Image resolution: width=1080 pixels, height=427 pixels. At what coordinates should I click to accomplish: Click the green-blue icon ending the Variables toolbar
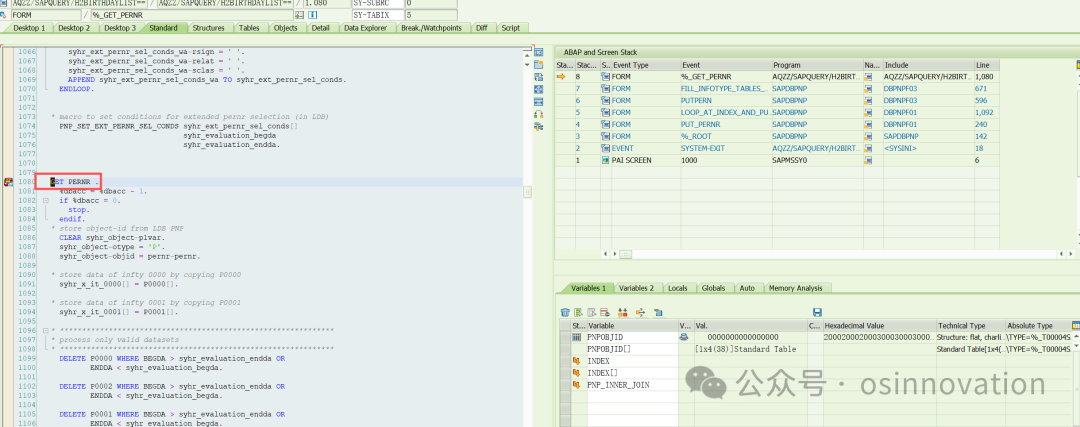[x=658, y=313]
